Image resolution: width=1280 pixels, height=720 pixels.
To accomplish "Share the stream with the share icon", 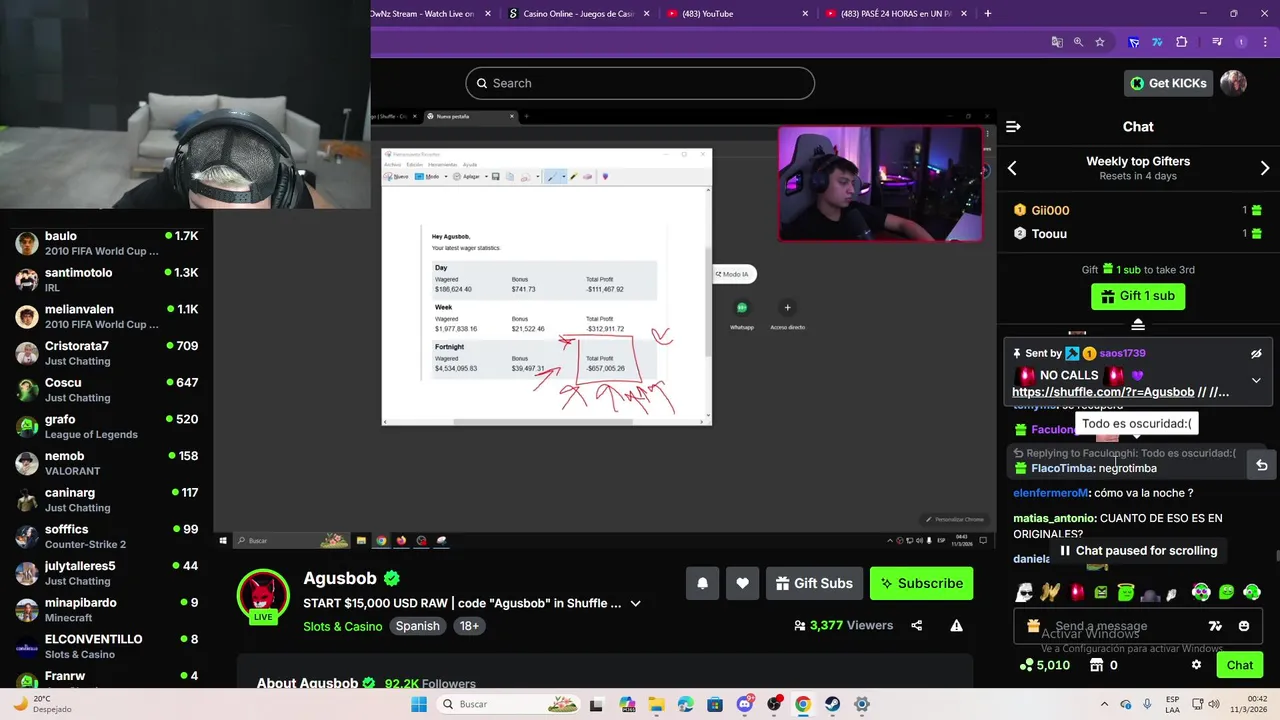I will (x=916, y=626).
